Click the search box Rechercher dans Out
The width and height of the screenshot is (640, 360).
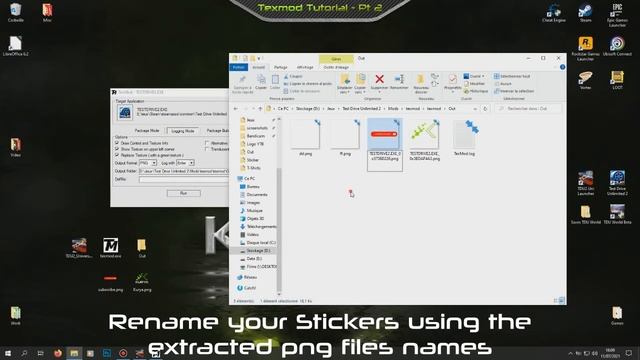tap(528, 109)
